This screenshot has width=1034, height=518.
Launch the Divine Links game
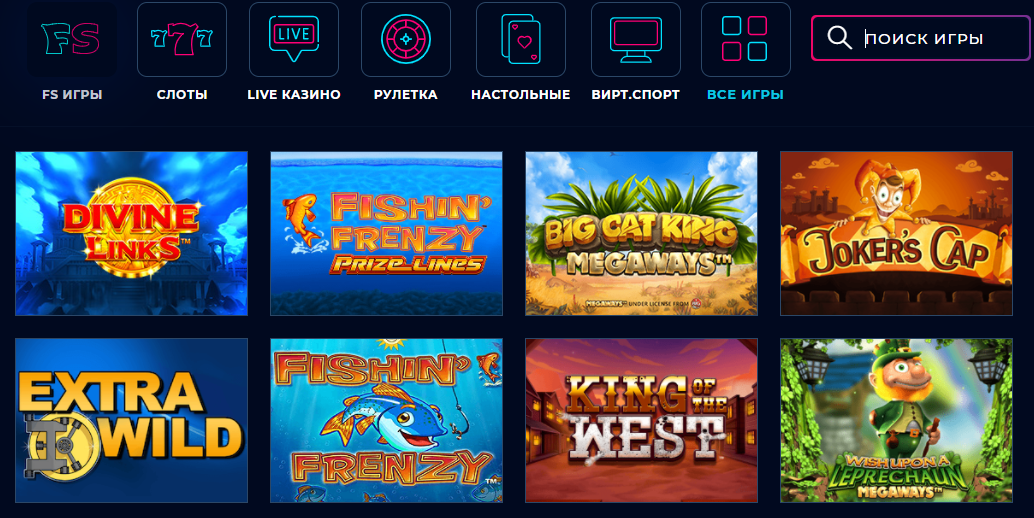132,233
